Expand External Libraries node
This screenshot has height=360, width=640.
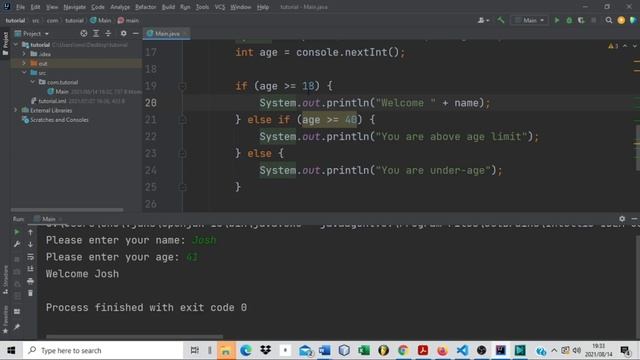16,110
